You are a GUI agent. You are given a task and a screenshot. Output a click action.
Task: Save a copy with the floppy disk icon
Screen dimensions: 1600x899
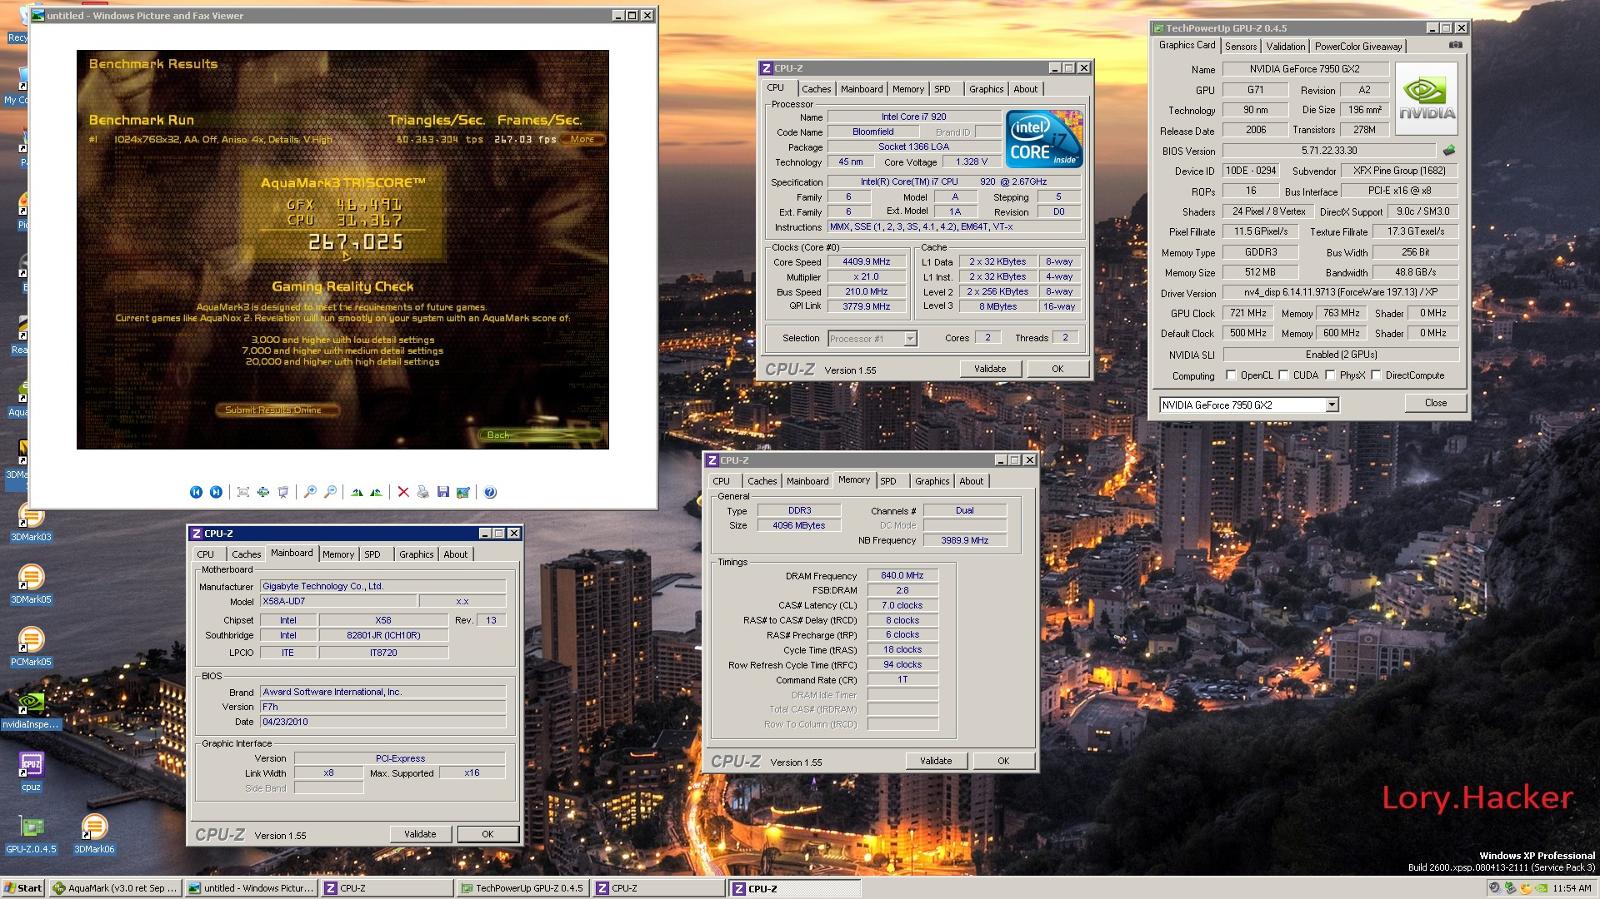[x=443, y=492]
